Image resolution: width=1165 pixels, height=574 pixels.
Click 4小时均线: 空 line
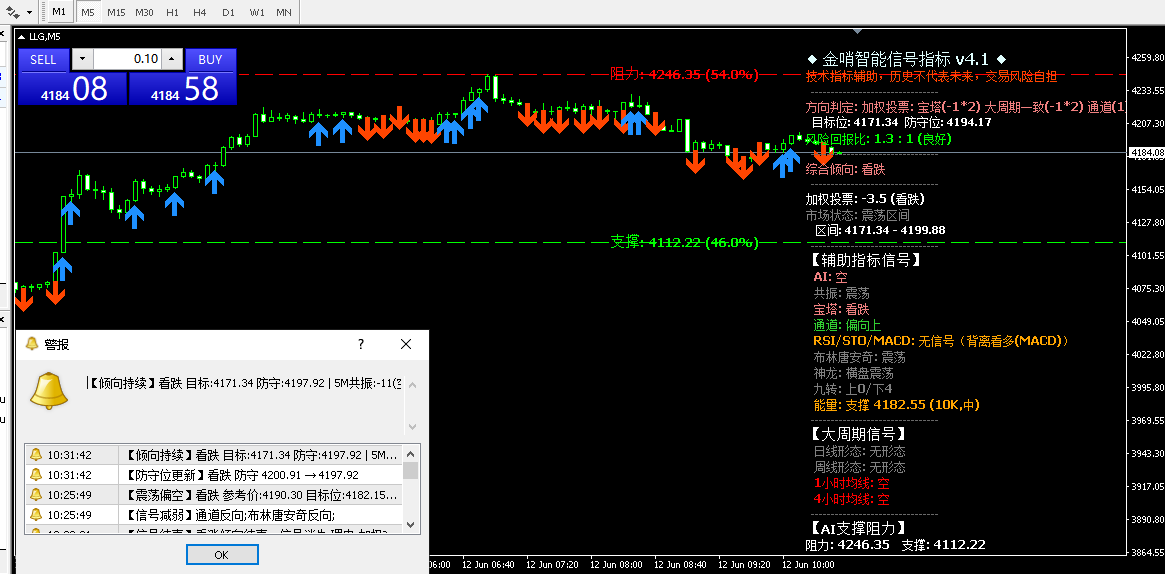click(x=852, y=500)
